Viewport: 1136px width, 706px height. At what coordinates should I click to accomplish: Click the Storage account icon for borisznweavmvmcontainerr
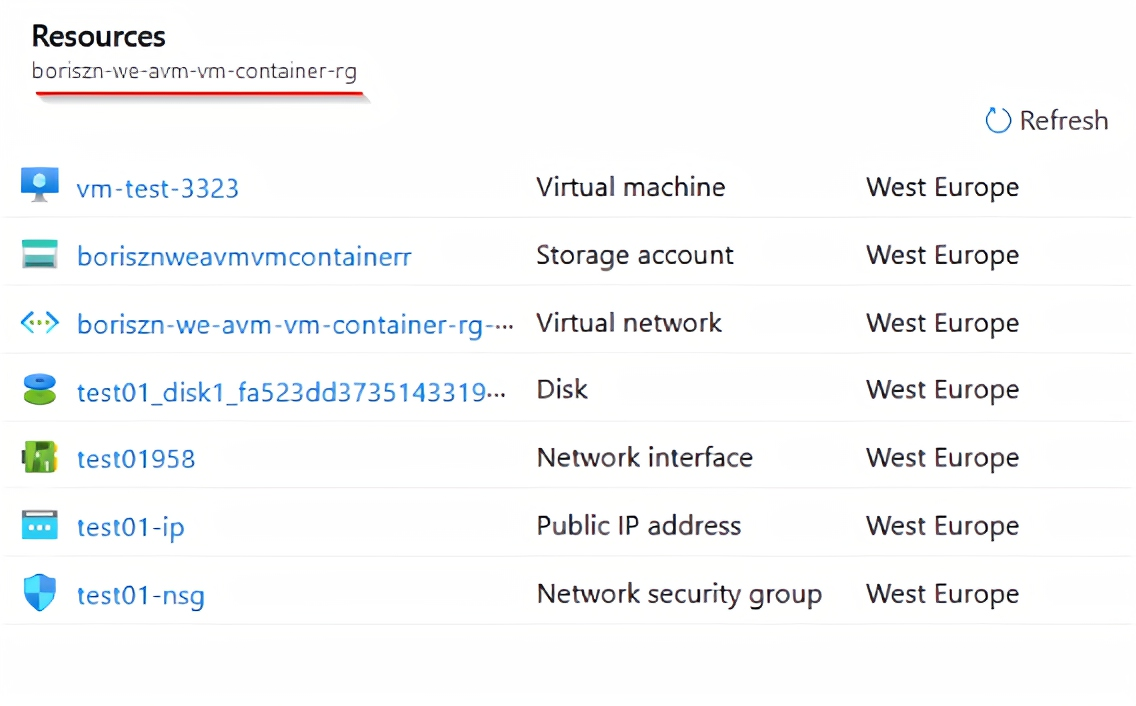coord(38,254)
